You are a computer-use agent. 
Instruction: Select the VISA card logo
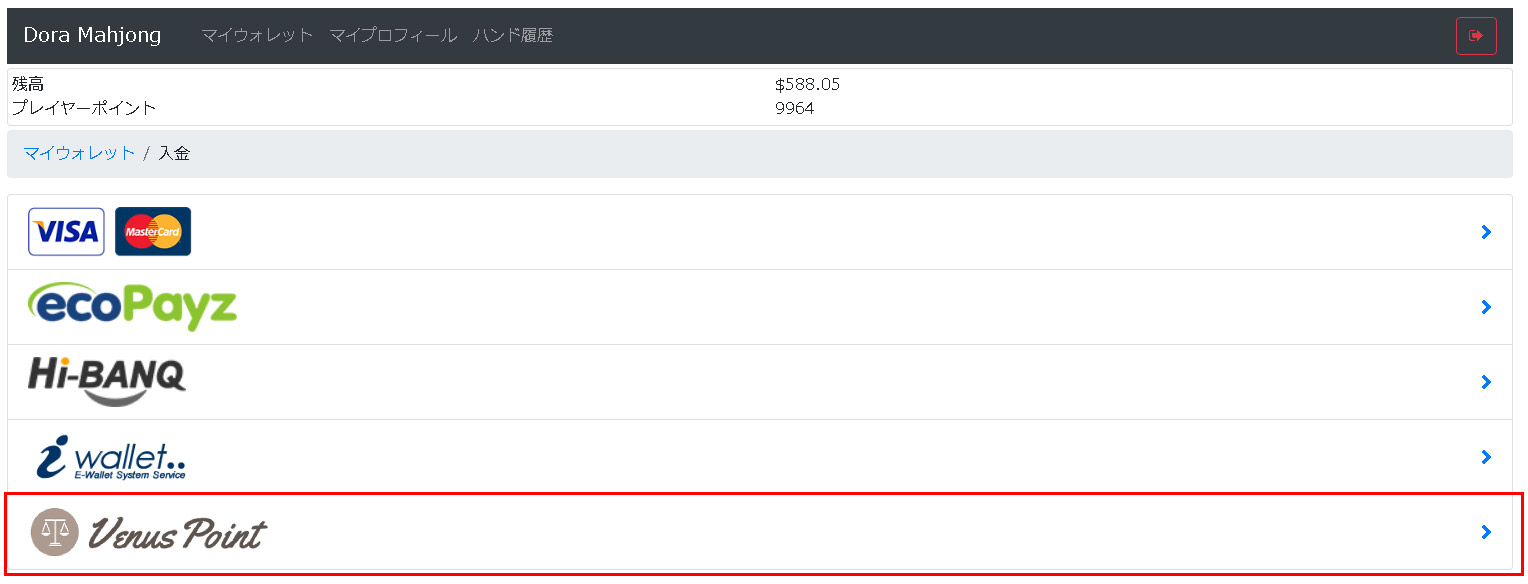[x=66, y=232]
